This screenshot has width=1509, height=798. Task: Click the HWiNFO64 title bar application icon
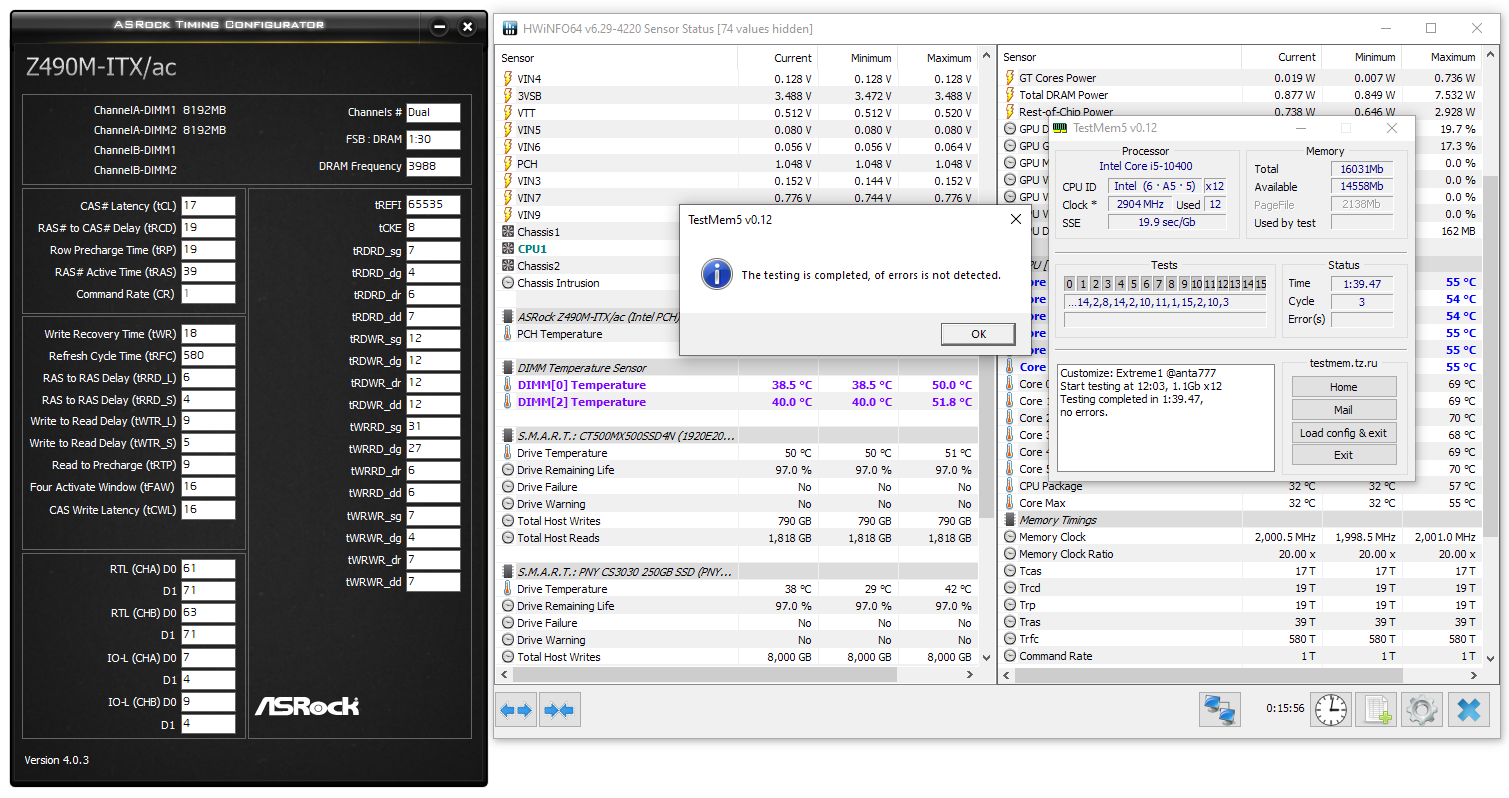click(510, 29)
